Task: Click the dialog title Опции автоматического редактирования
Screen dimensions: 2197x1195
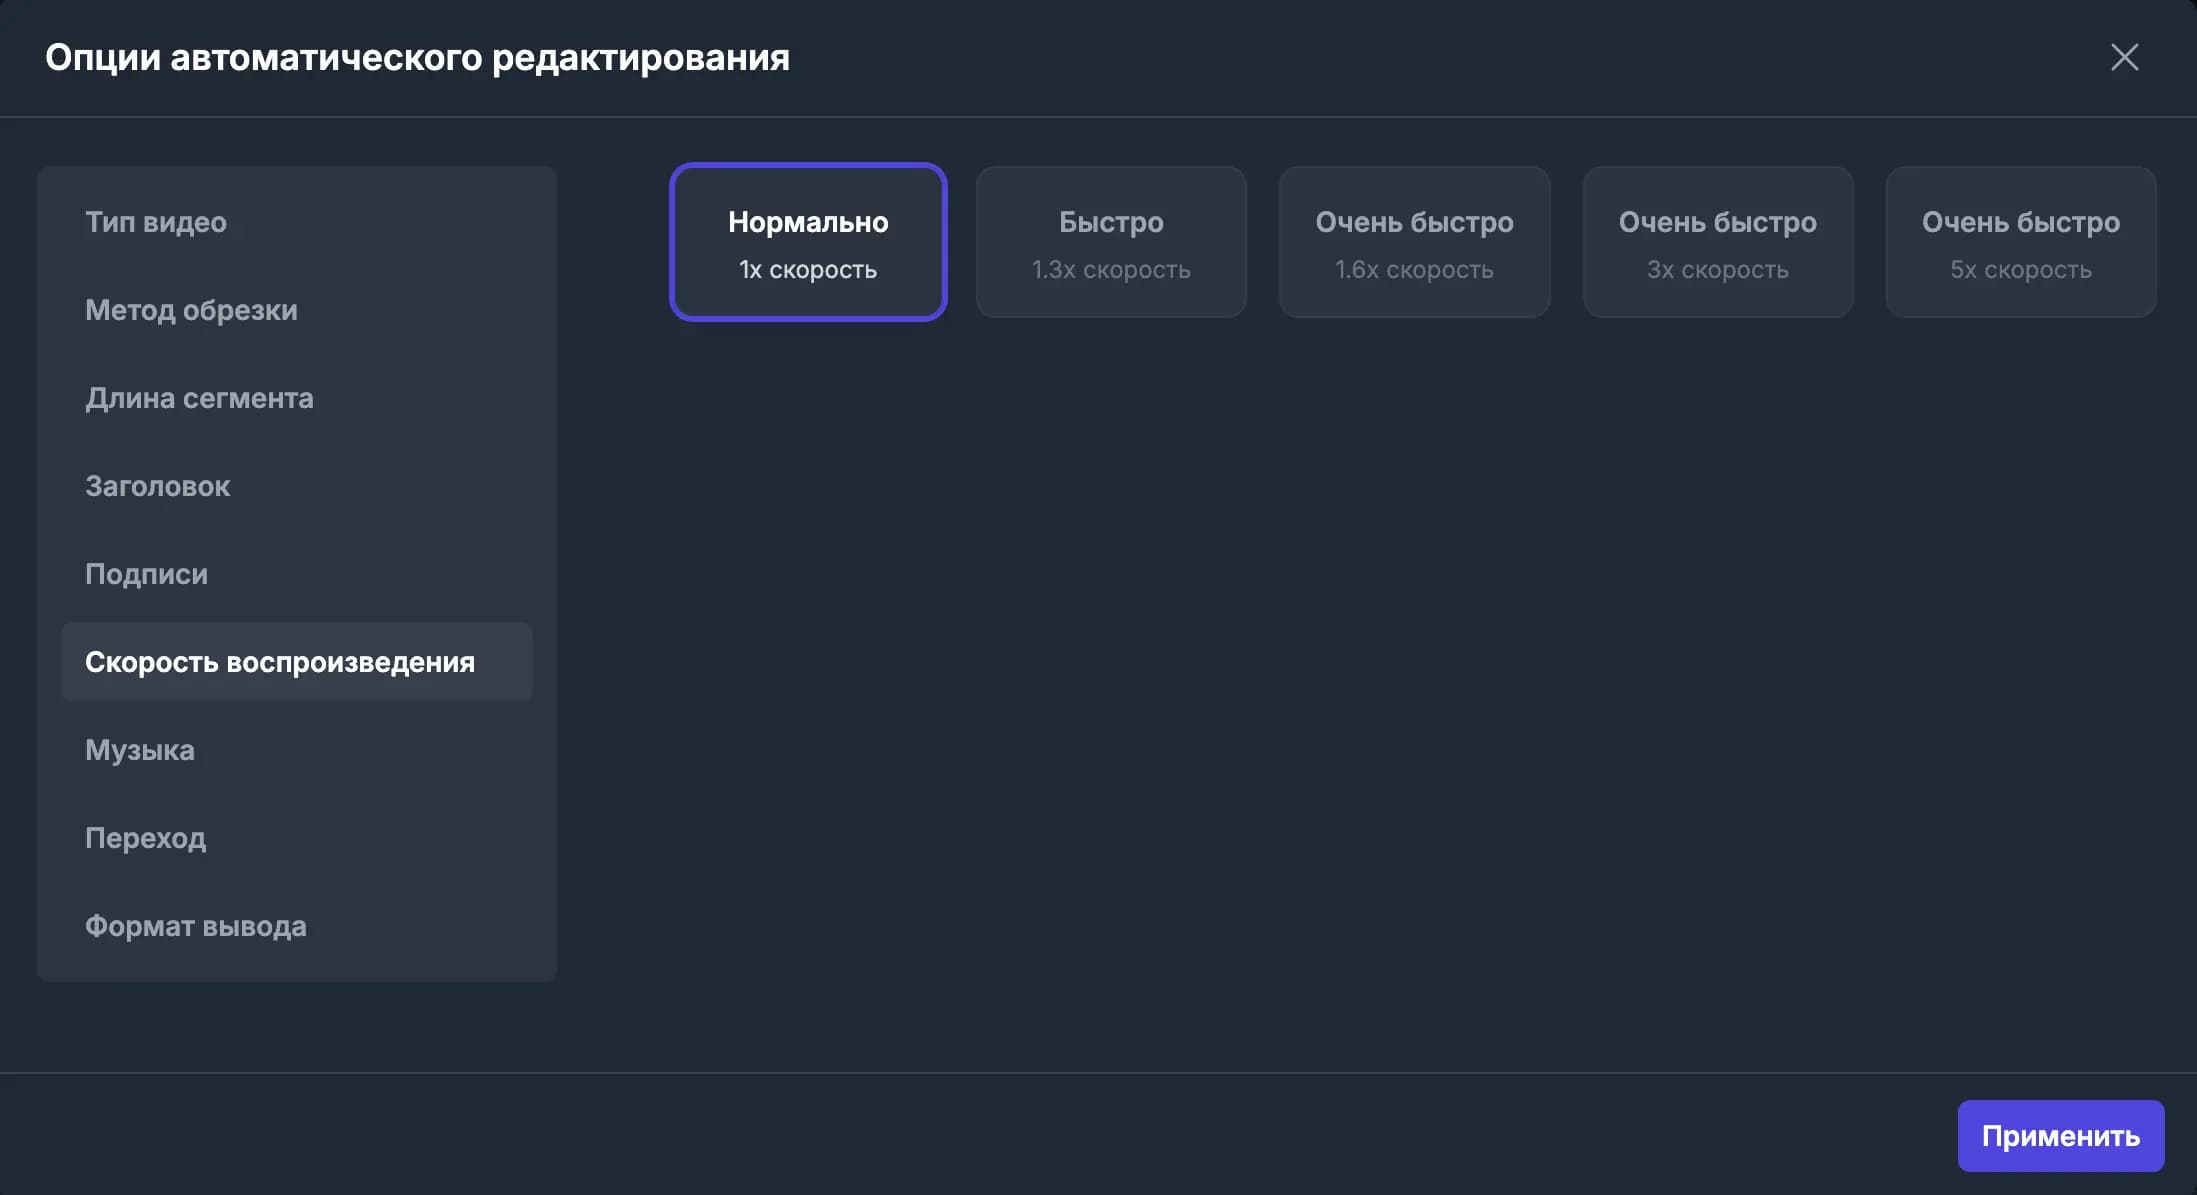Action: point(417,57)
